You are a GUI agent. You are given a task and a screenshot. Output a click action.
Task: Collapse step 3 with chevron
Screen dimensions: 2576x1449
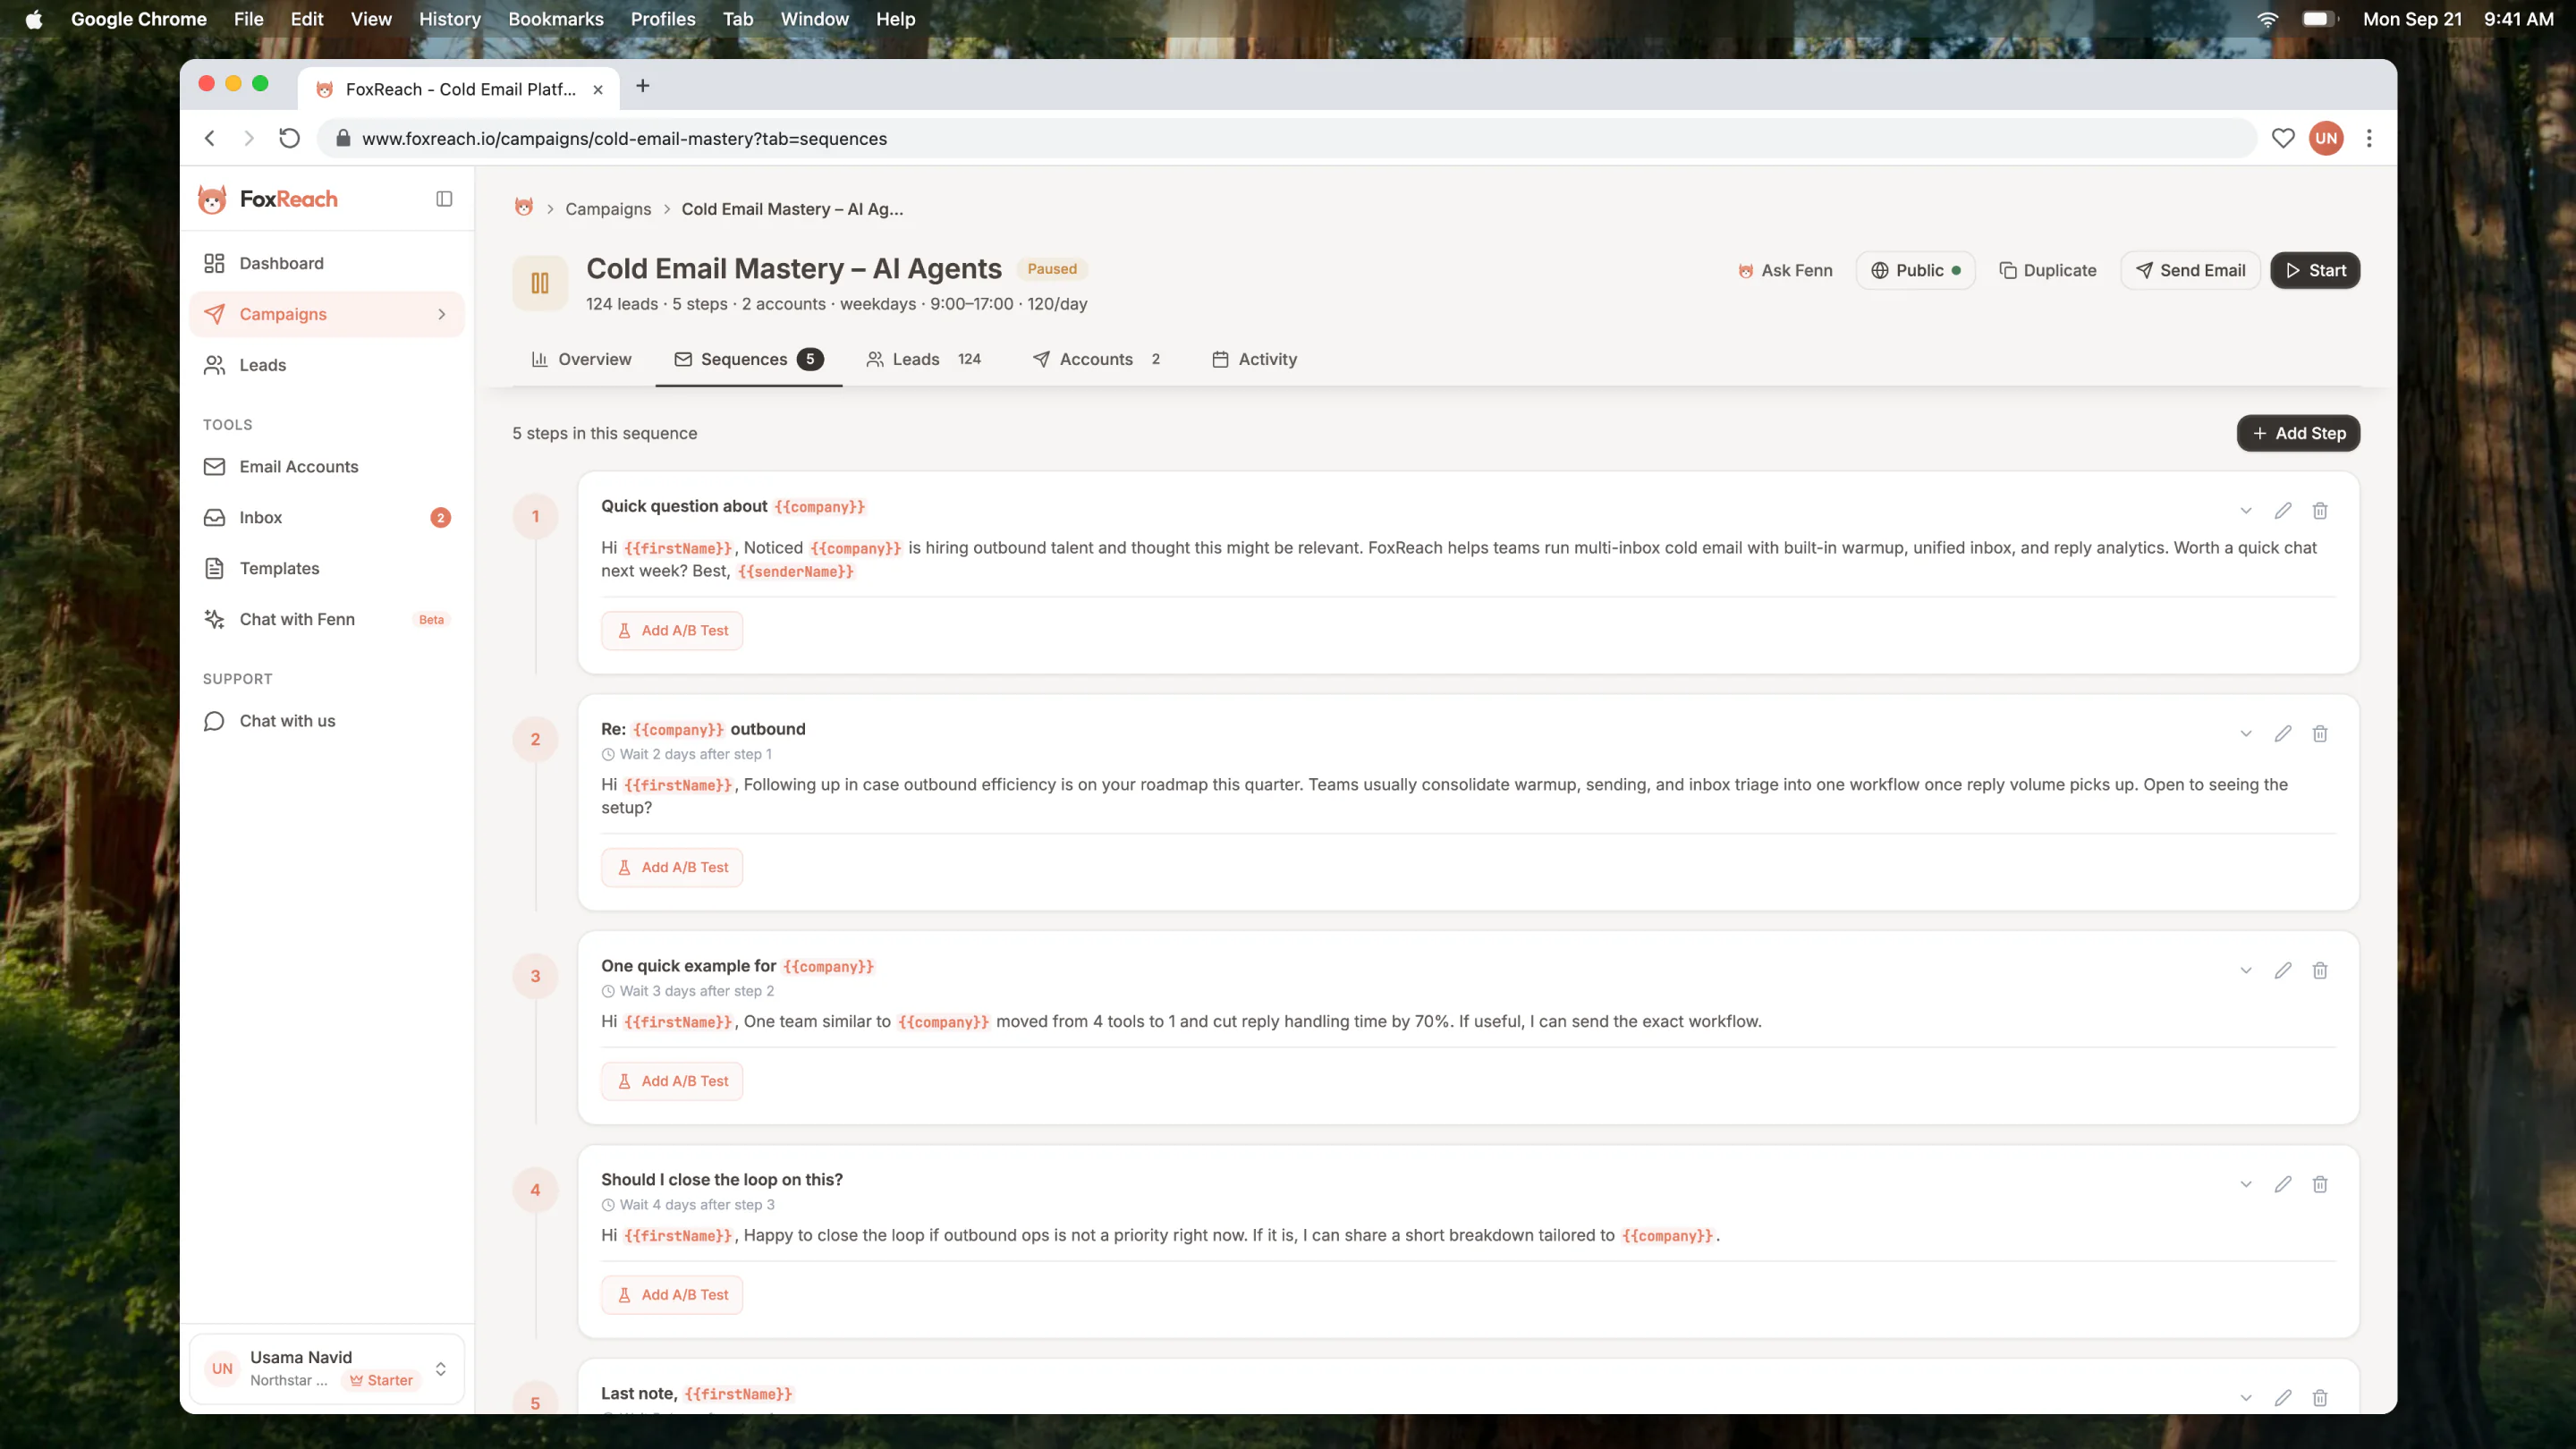[x=2246, y=971]
